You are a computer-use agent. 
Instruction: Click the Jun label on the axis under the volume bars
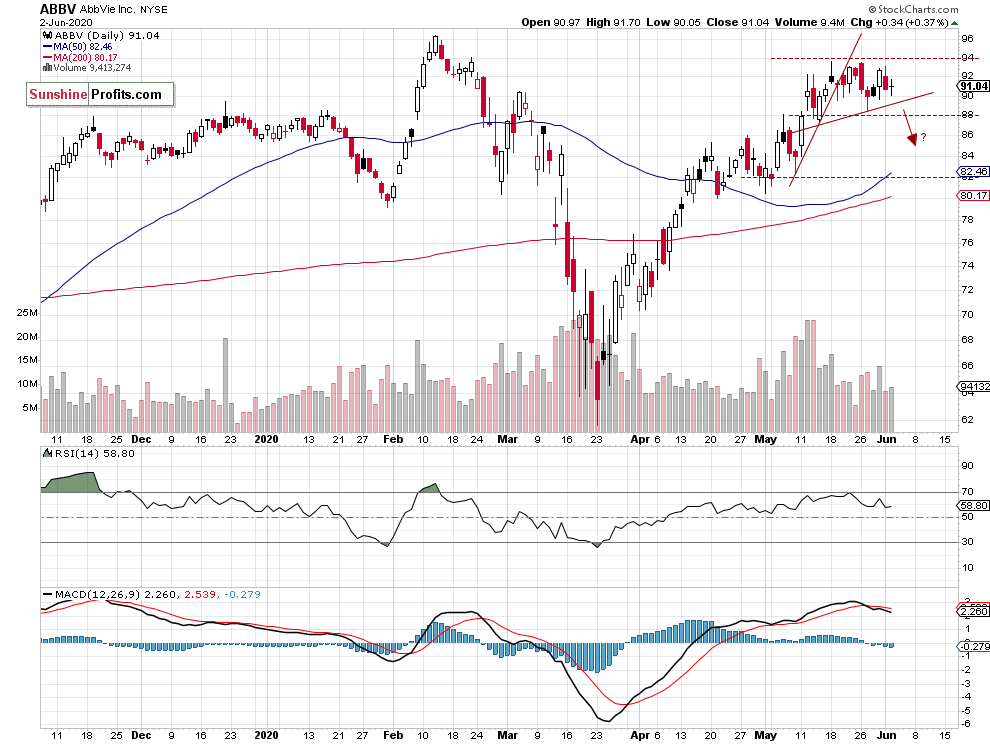tap(887, 439)
